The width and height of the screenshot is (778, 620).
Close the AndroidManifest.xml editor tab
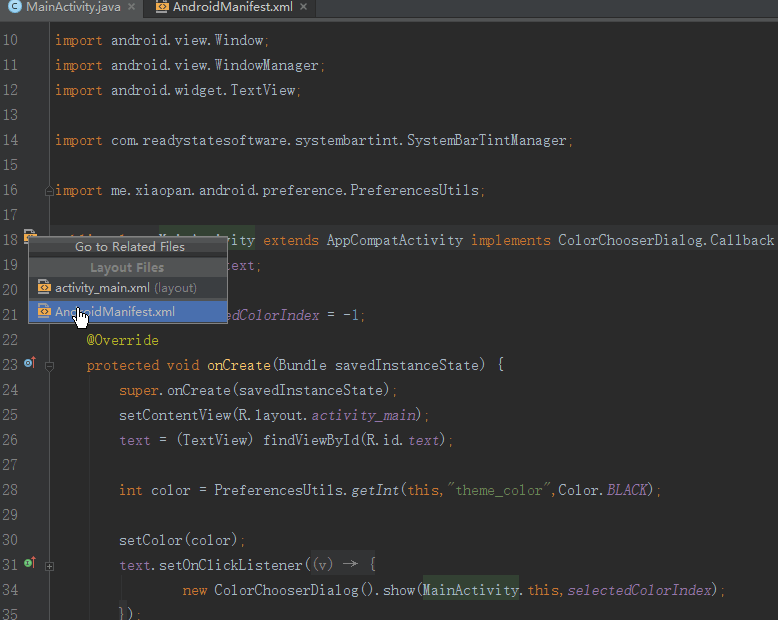[x=304, y=7]
